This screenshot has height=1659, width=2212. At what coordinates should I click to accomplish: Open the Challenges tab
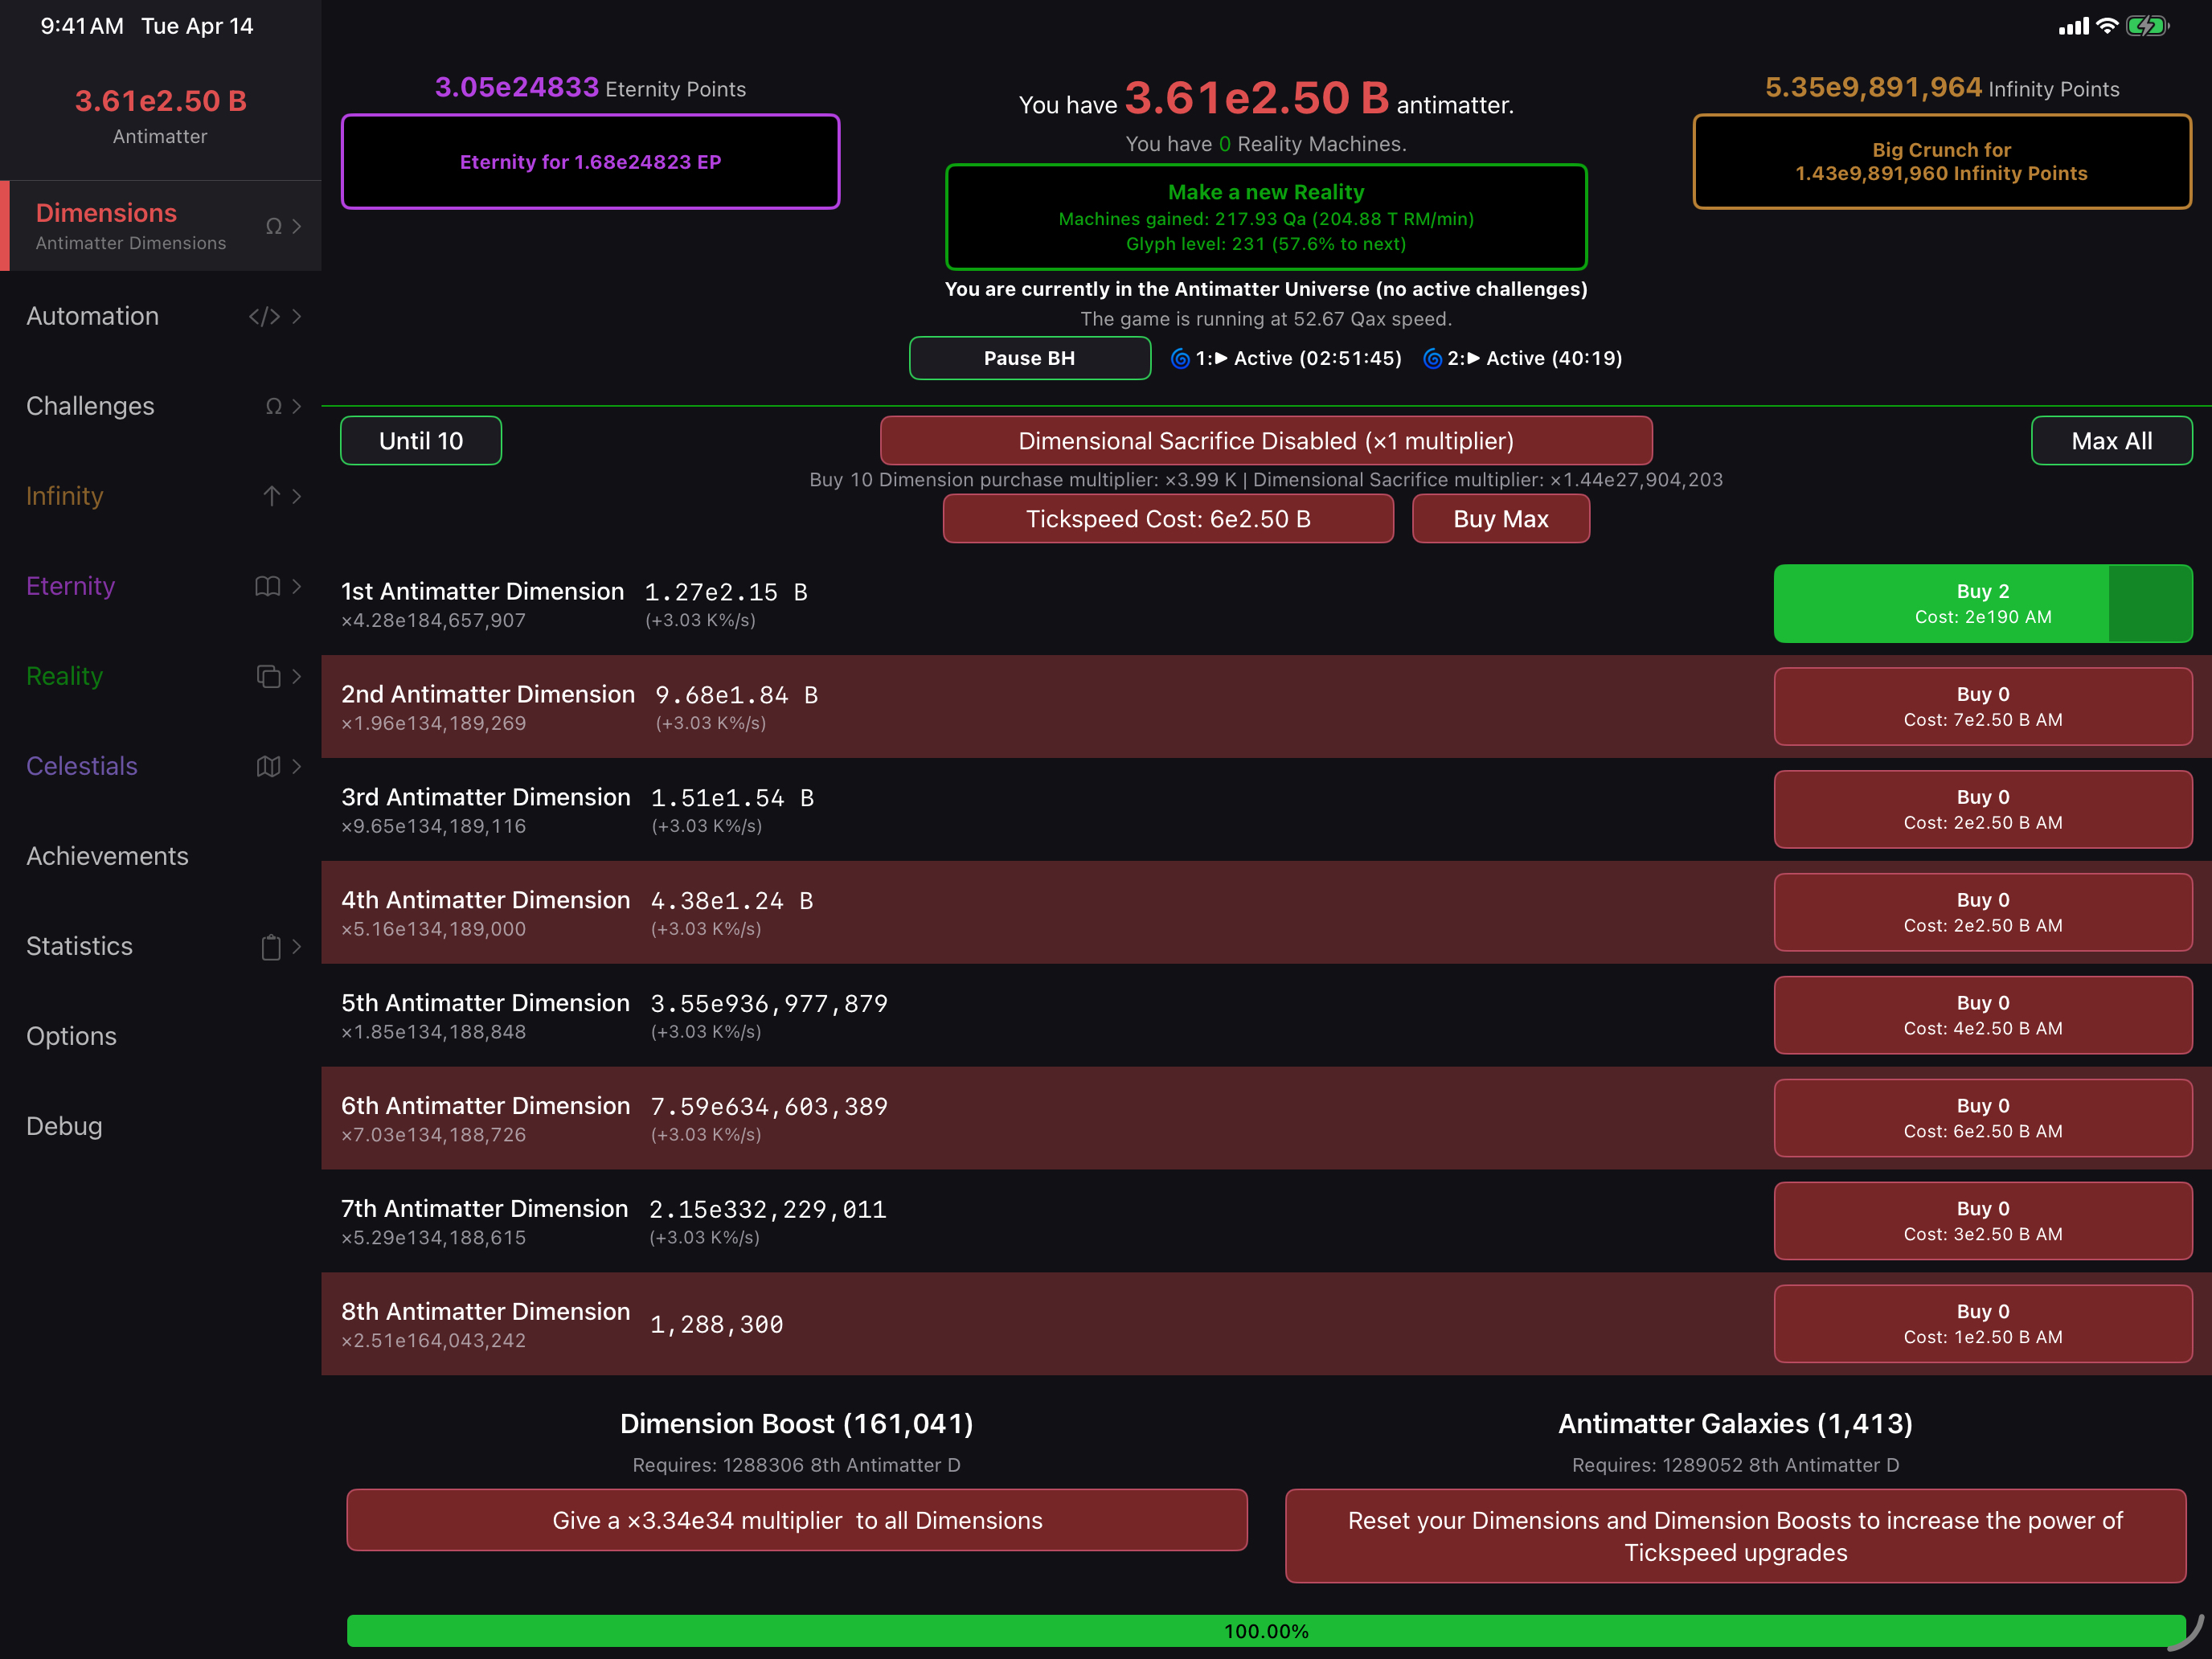[160, 406]
